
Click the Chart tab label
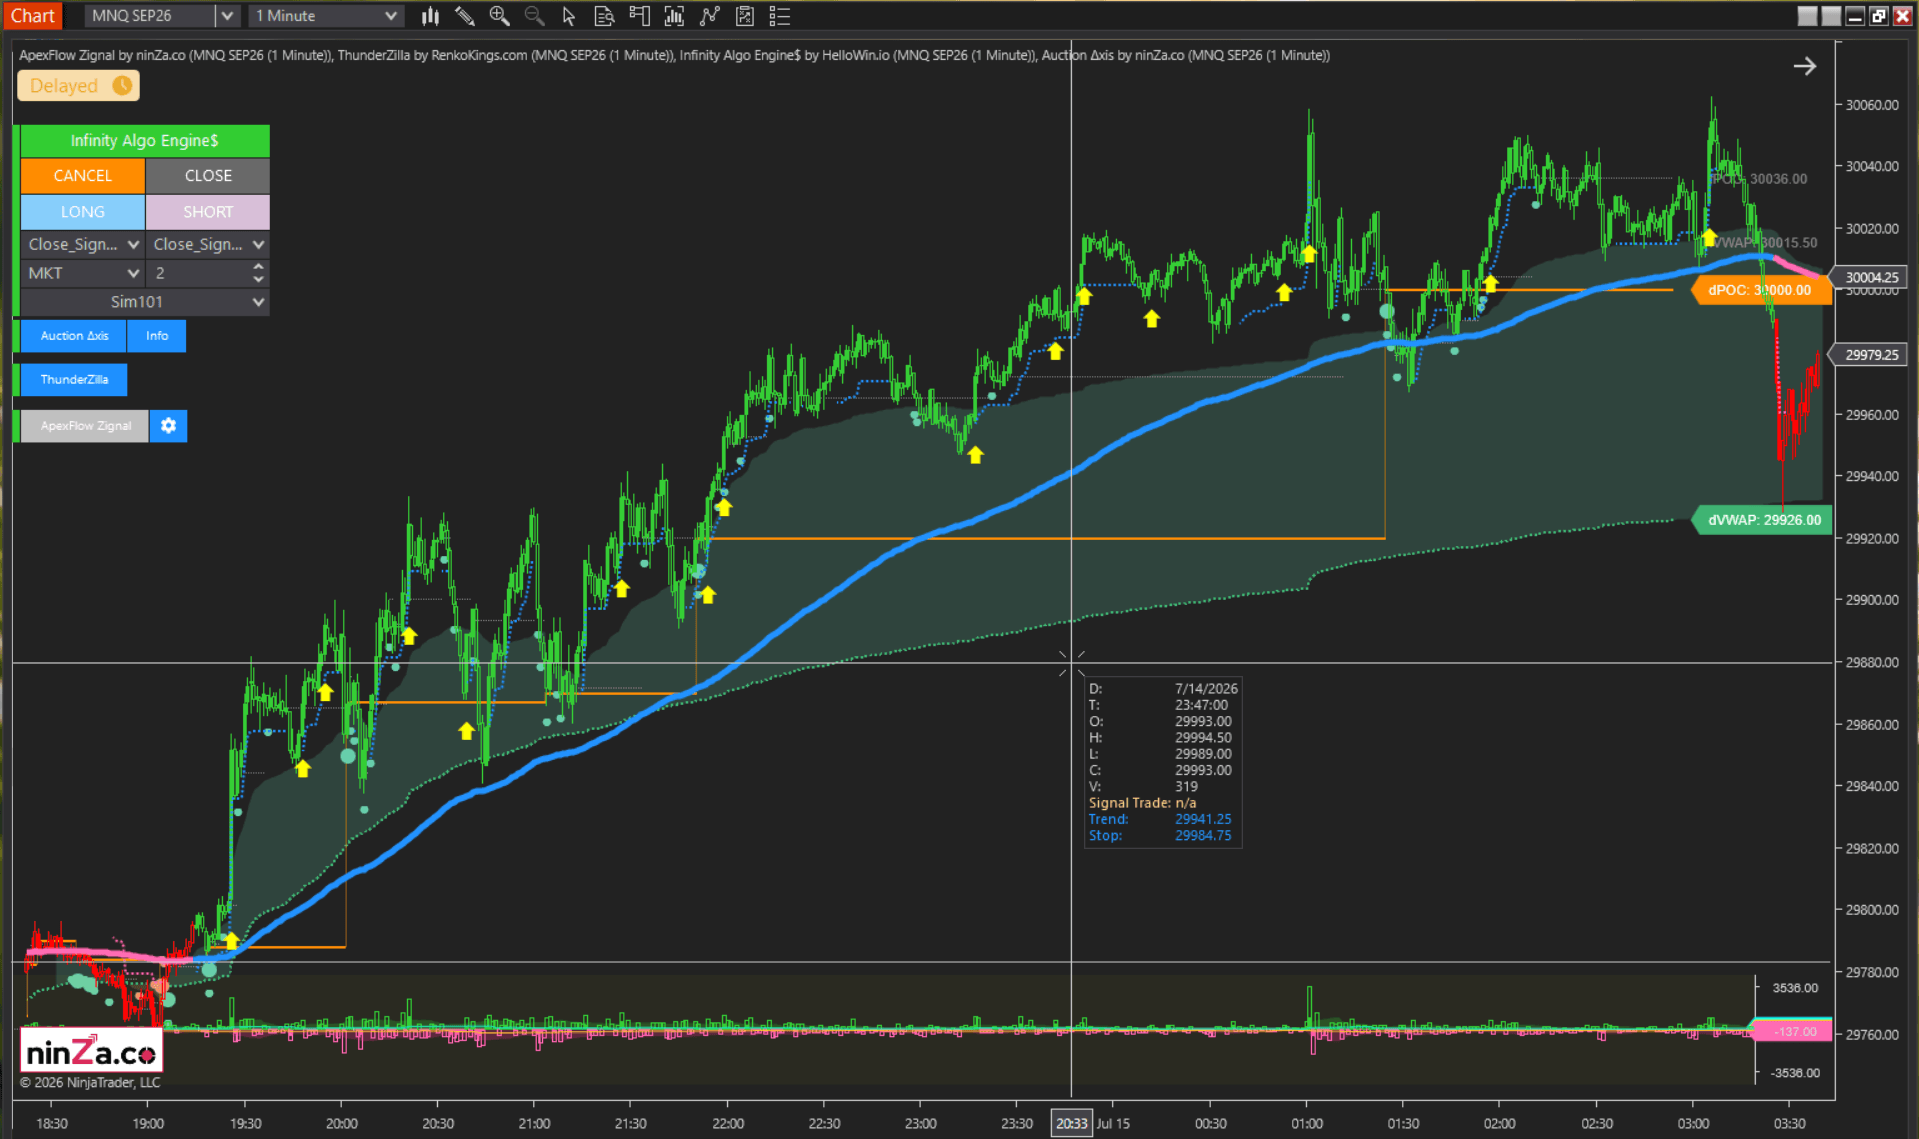pos(32,15)
